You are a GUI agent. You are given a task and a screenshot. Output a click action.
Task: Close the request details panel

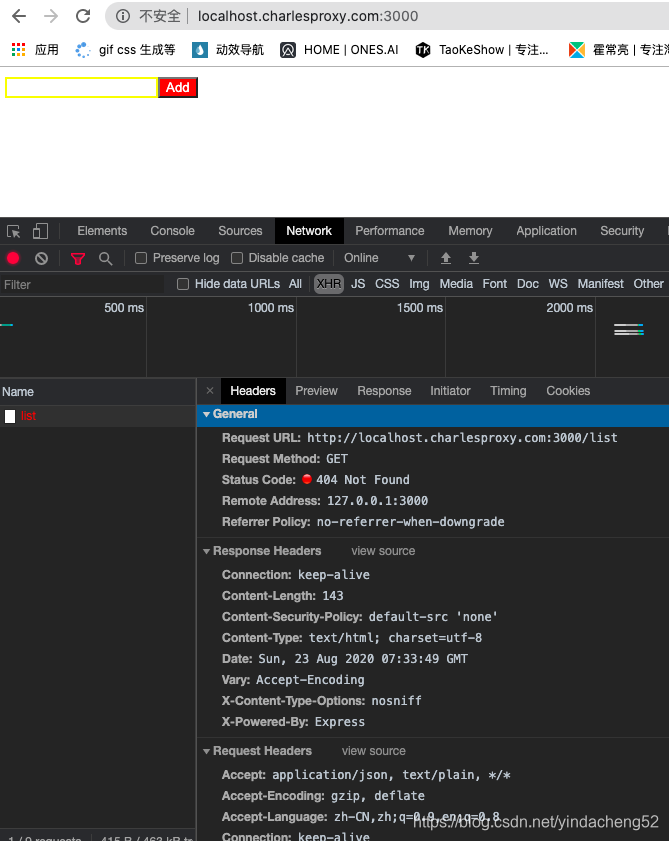[x=210, y=391]
